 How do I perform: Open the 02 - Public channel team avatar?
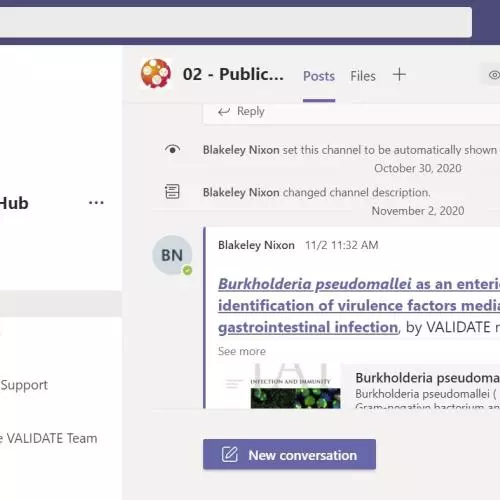point(156,73)
